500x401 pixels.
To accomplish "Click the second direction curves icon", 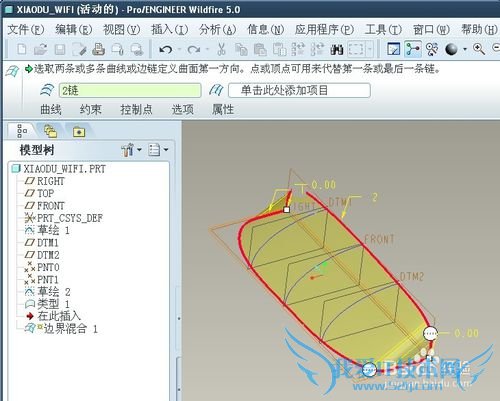I will pos(216,90).
